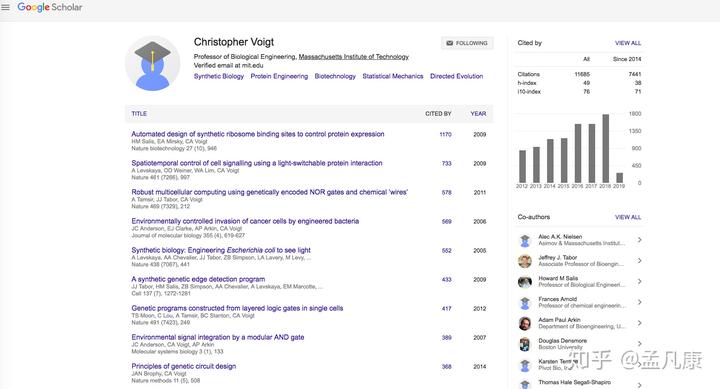Click the Google Scholar logo
720x389 pixels.
pos(50,7)
